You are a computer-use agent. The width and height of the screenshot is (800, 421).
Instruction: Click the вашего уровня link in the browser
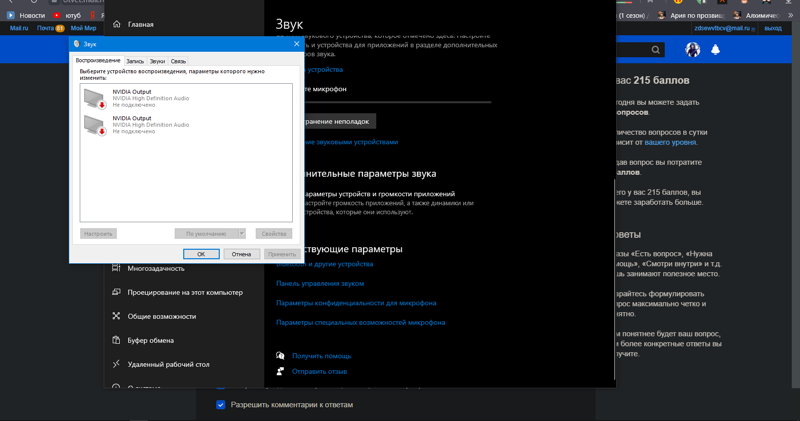click(670, 142)
